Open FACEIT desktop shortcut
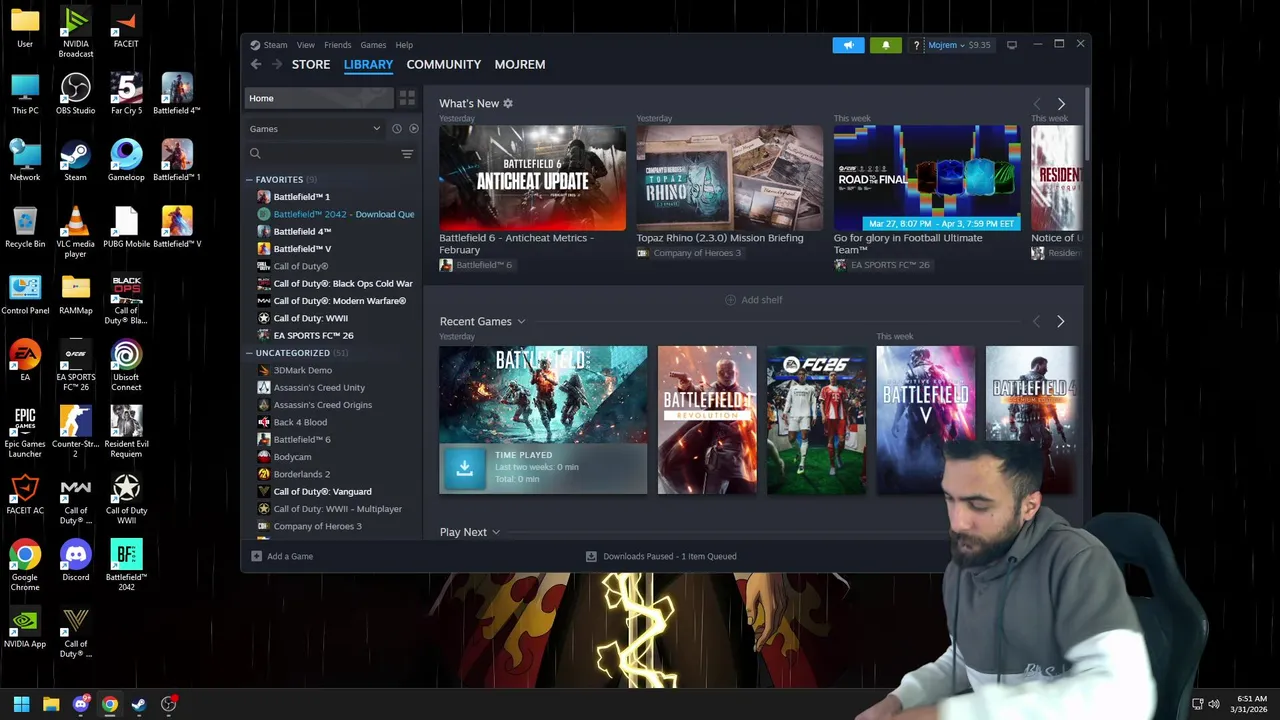1280x720 pixels. click(x=126, y=28)
